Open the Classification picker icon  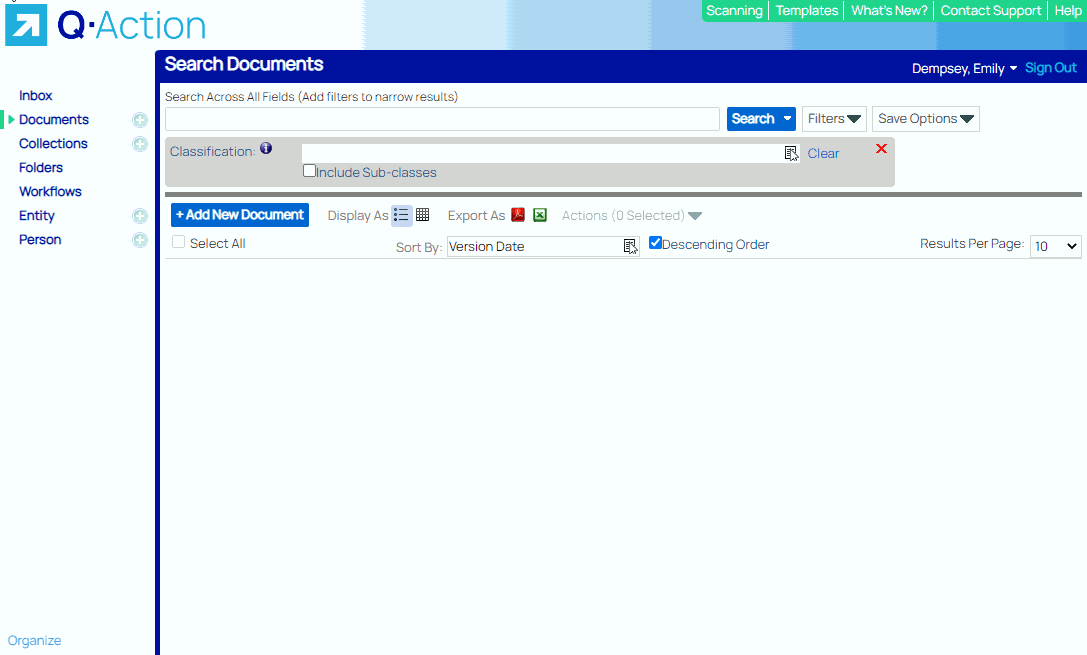coord(791,153)
